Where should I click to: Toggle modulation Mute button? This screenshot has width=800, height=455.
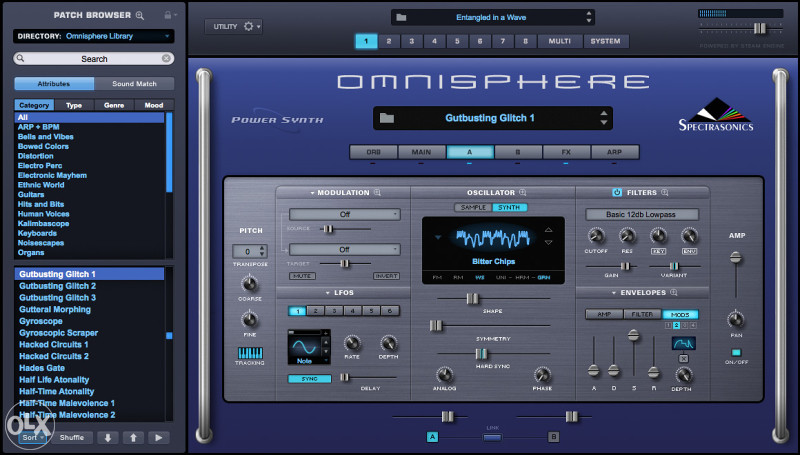303,276
